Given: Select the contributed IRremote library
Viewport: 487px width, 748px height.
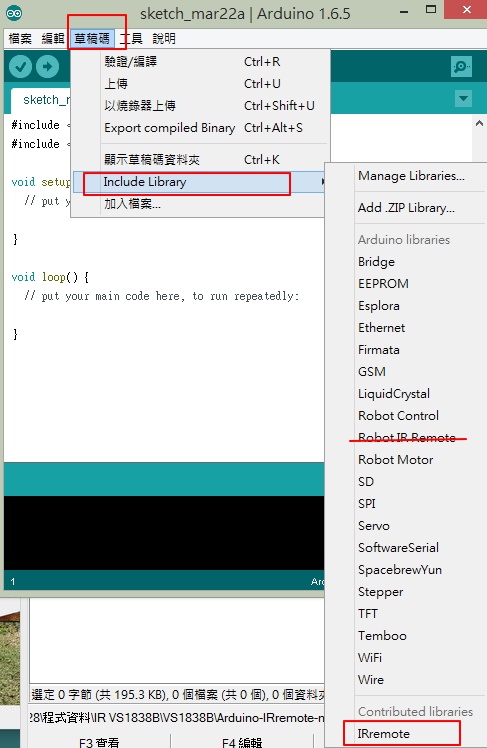Looking at the screenshot, I should click(383, 733).
